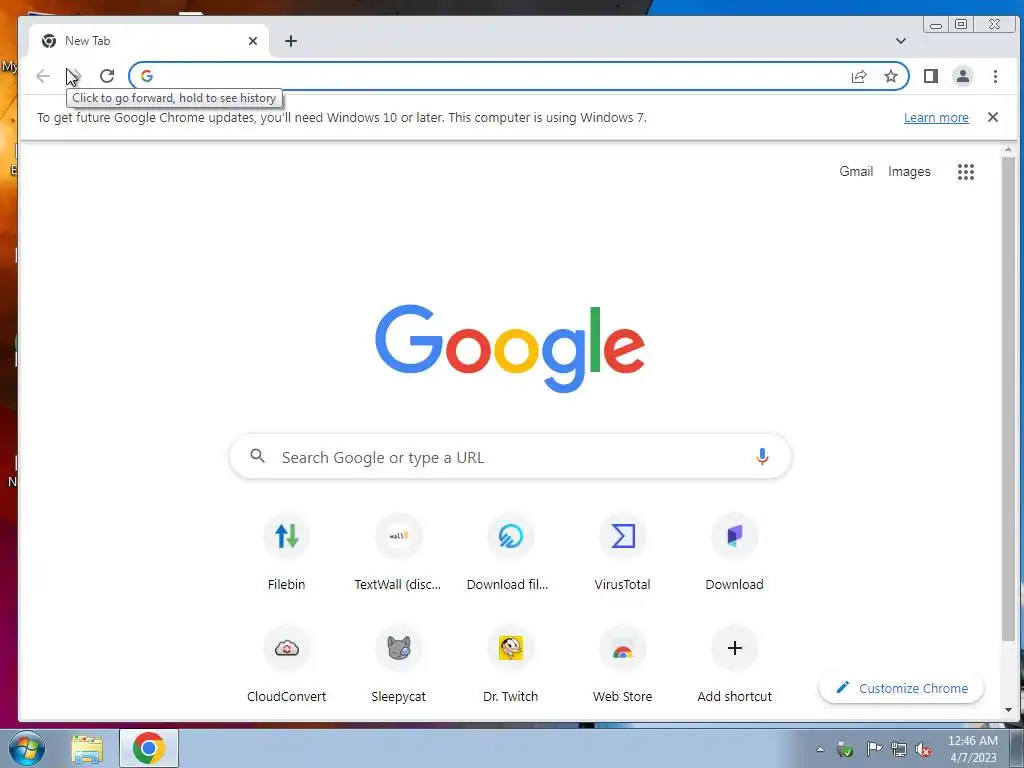Open the side panel icon
The image size is (1024, 768).
click(931, 76)
